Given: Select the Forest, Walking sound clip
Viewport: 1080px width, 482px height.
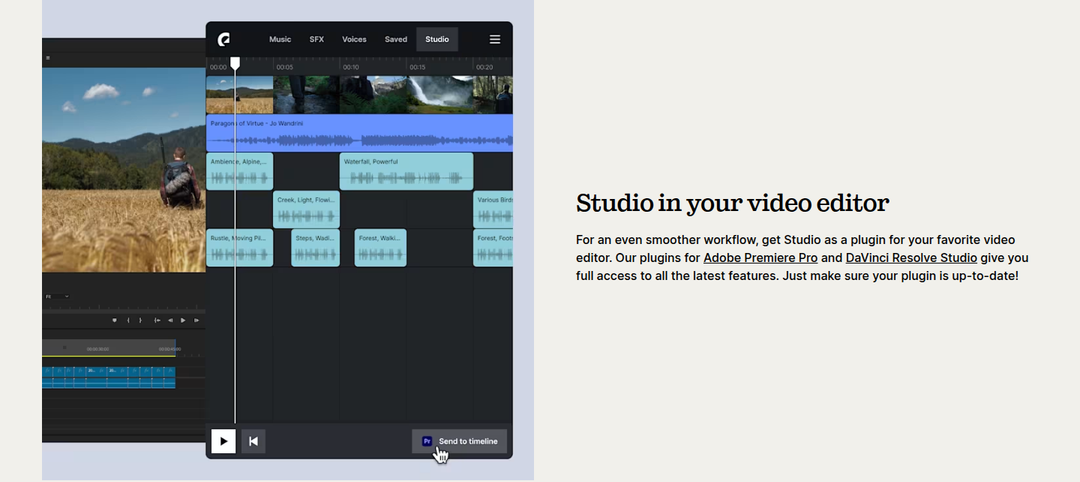Looking at the screenshot, I should pyautogui.click(x=380, y=248).
